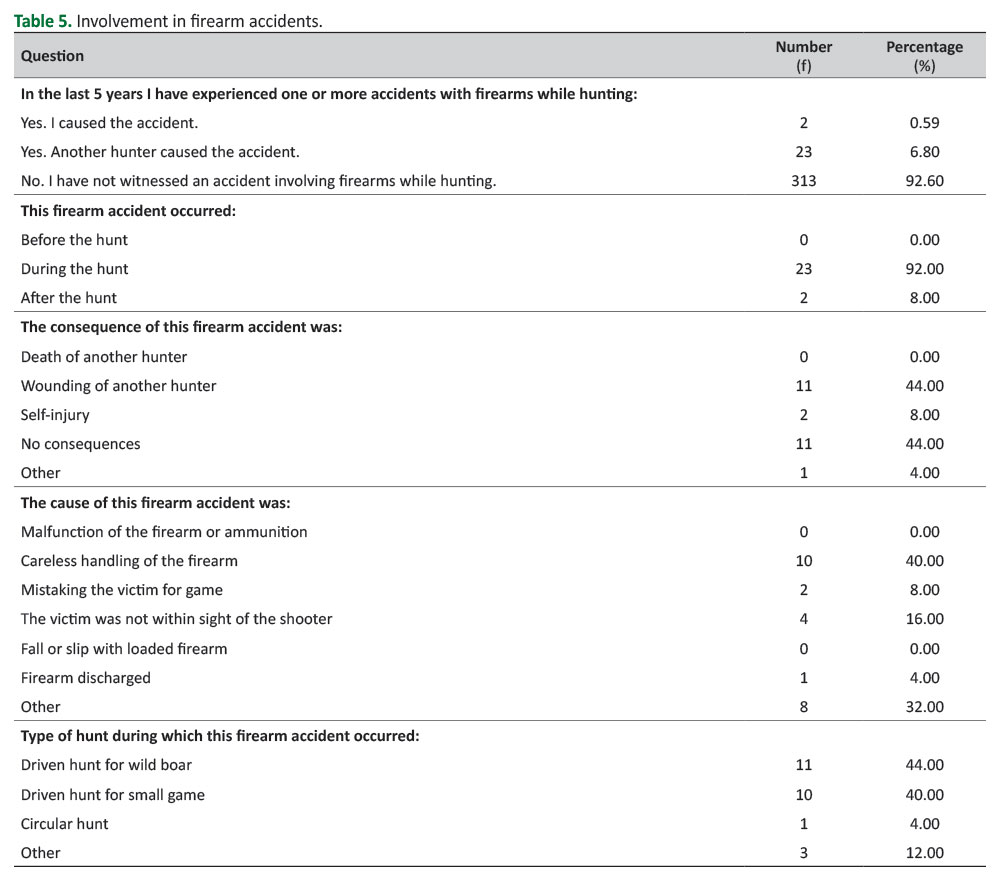Click the "Question" column header
Screen dimensions: 1000x879
point(52,56)
